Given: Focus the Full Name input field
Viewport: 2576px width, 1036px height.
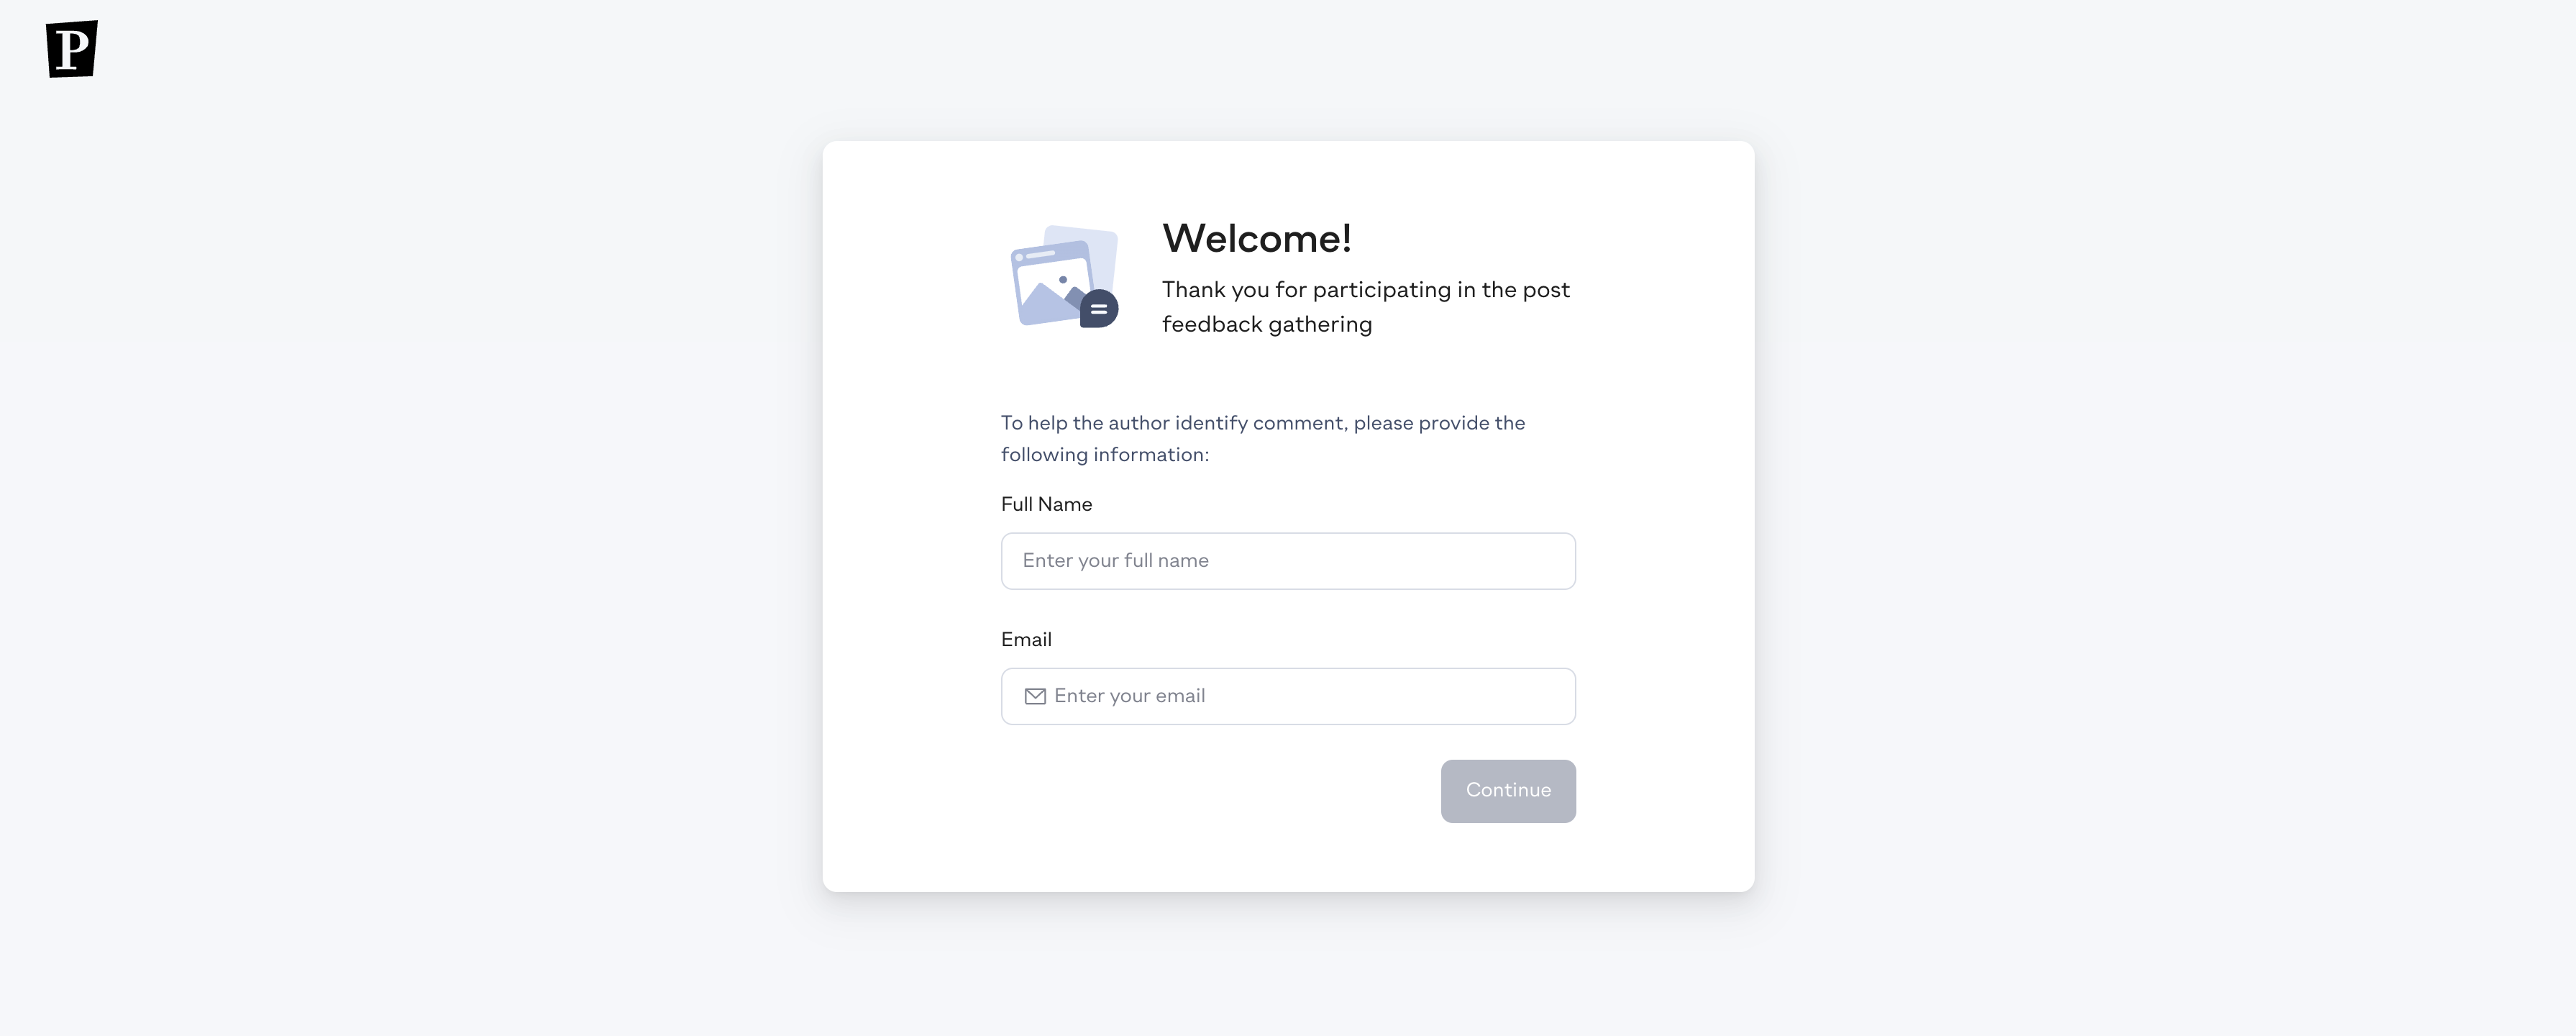Looking at the screenshot, I should point(1288,561).
